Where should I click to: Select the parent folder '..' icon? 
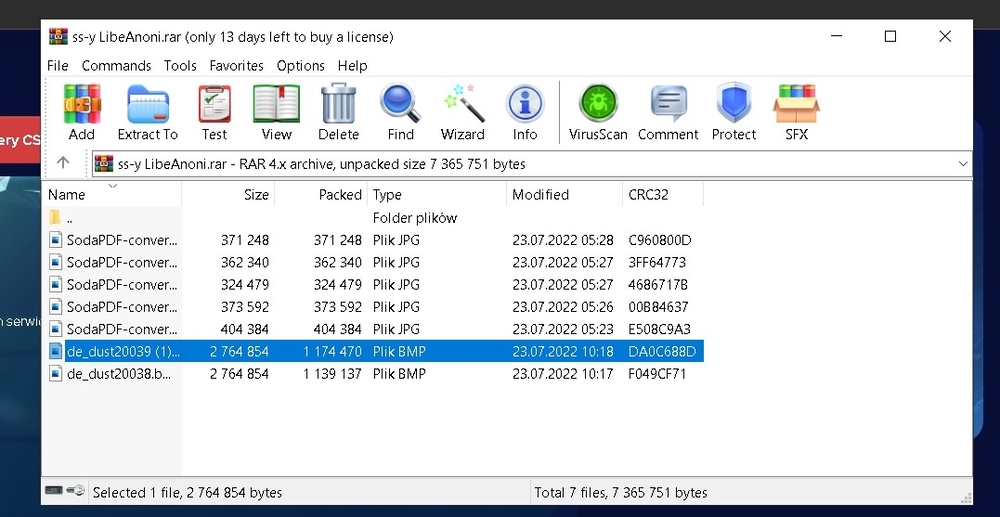click(x=55, y=217)
